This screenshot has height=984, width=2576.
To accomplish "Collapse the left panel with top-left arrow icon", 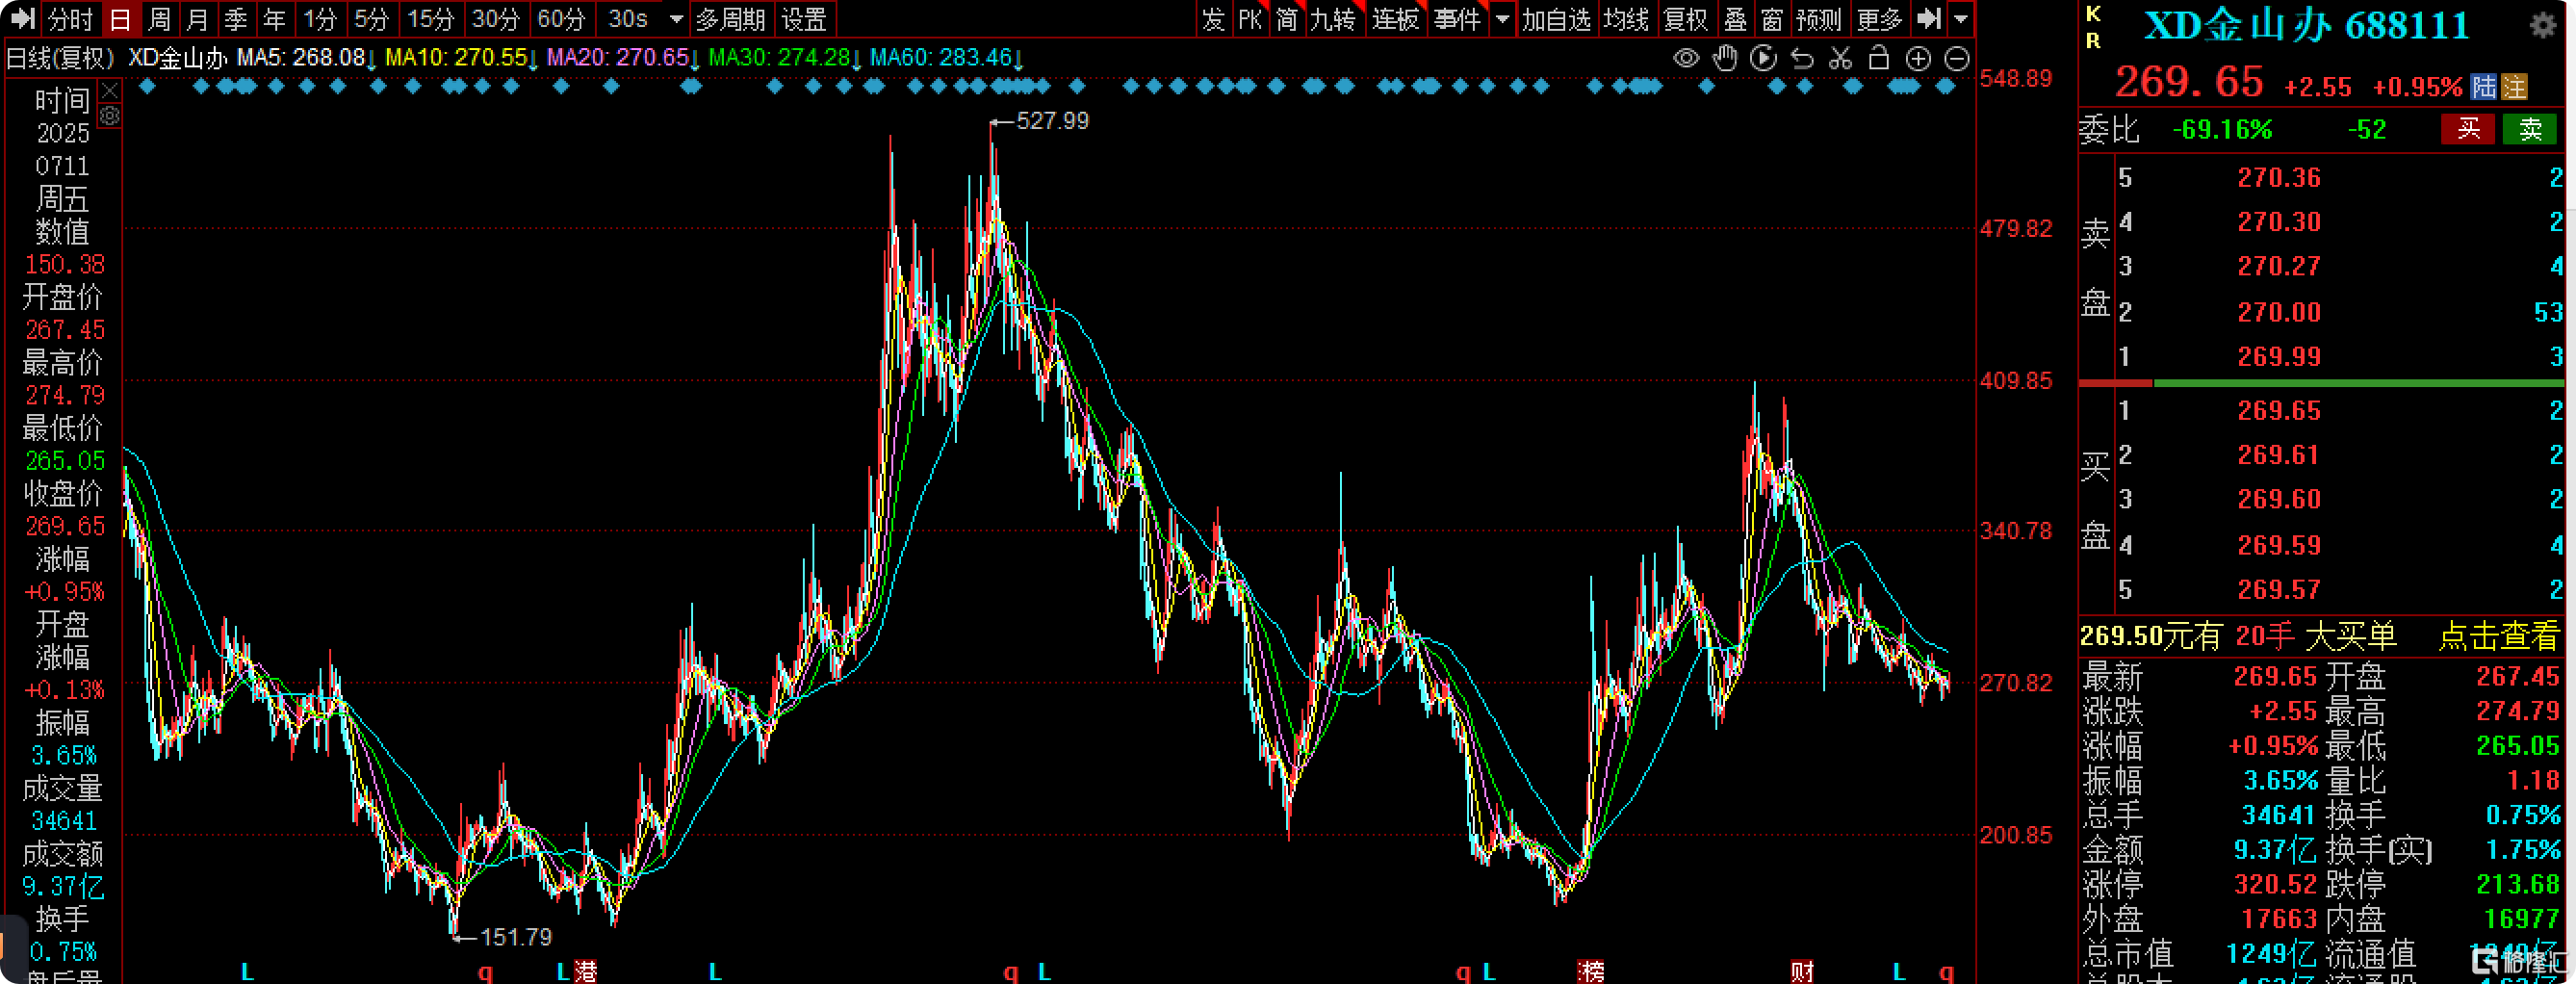I will point(22,18).
